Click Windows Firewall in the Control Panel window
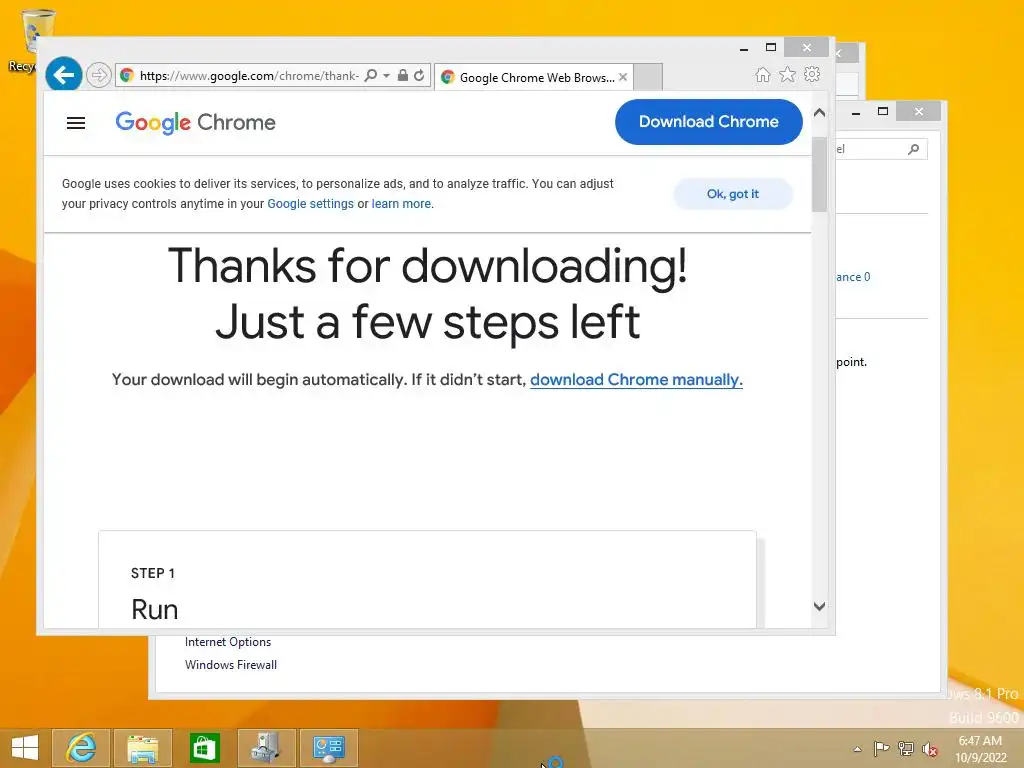Screen dimensions: 1024x768 [x=231, y=665]
